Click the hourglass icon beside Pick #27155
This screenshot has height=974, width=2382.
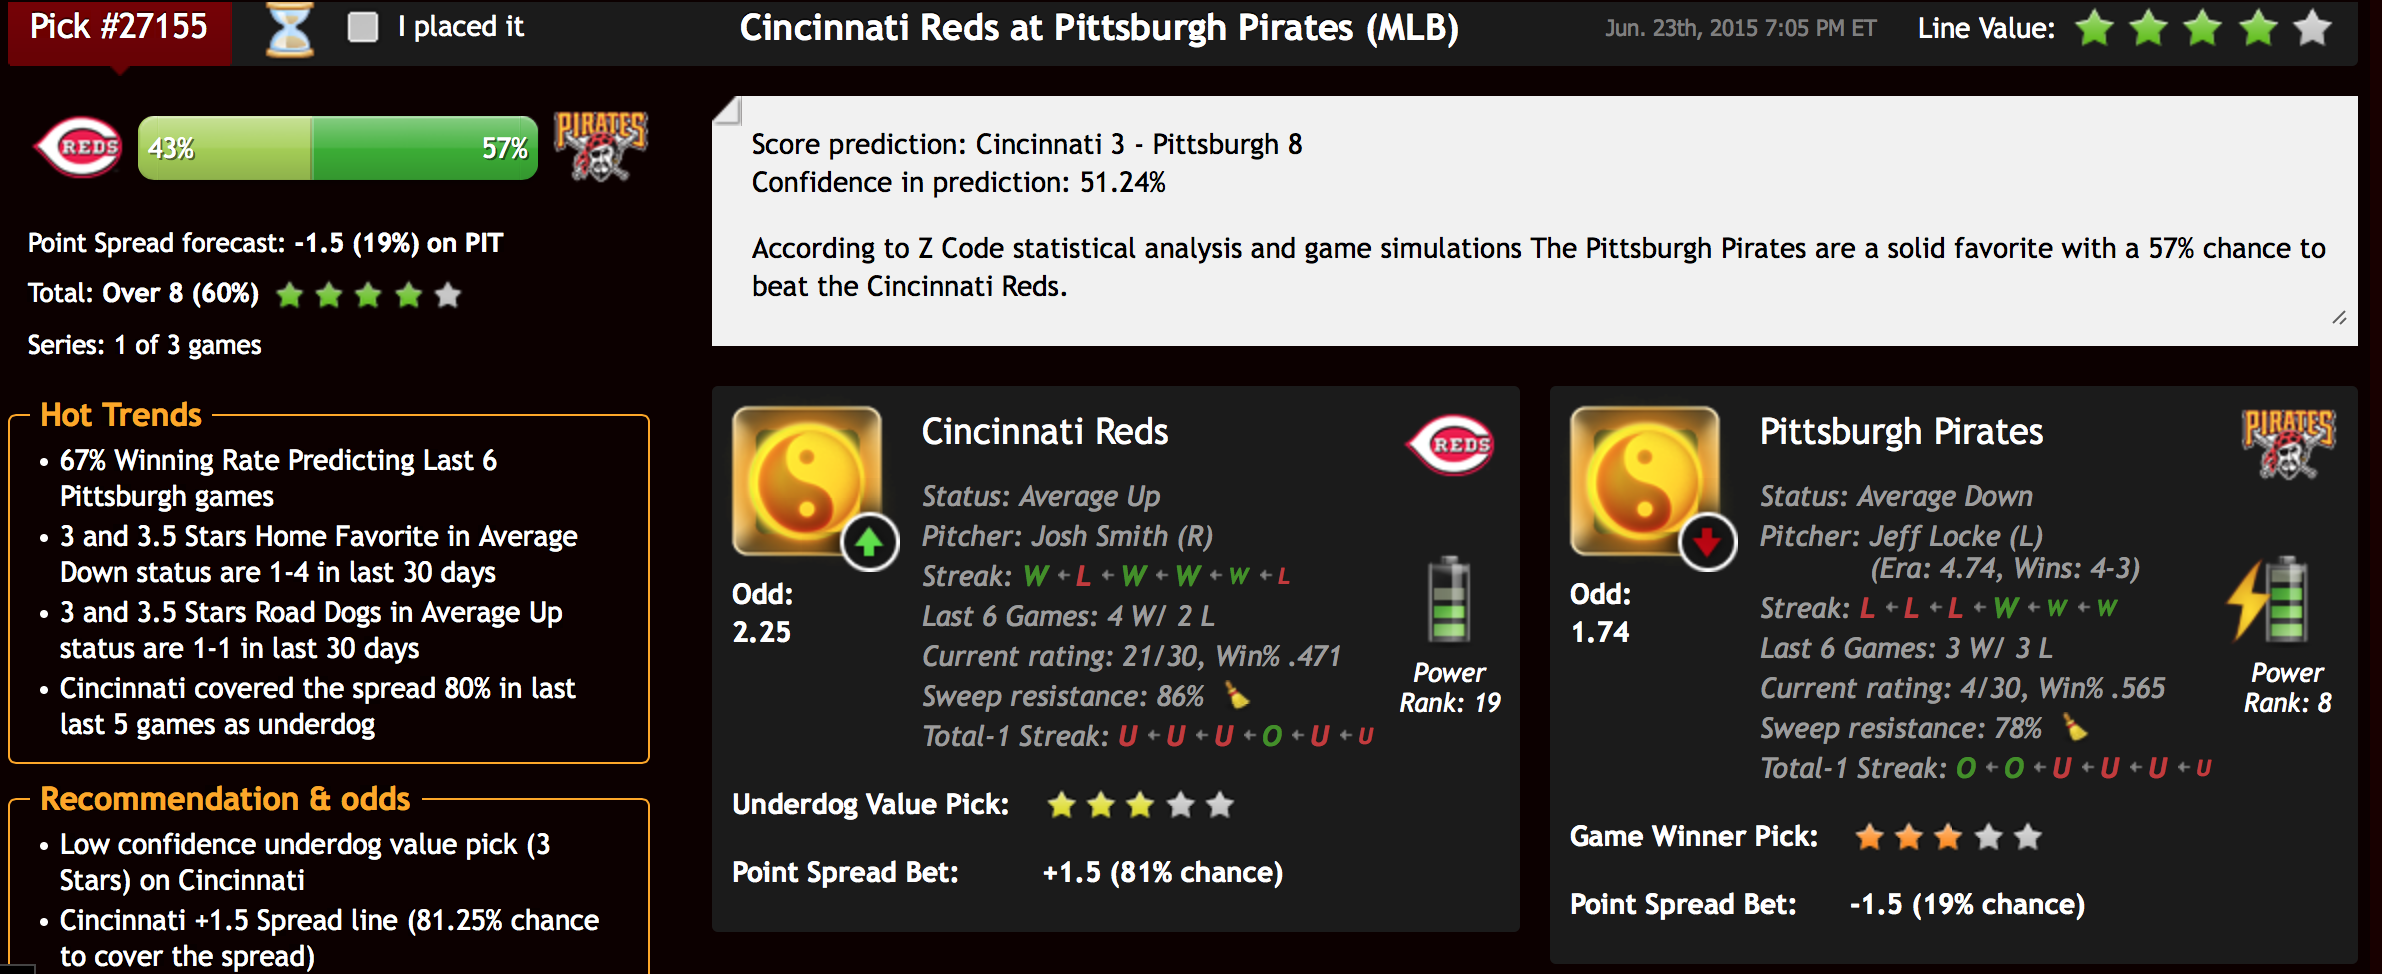pyautogui.click(x=289, y=29)
